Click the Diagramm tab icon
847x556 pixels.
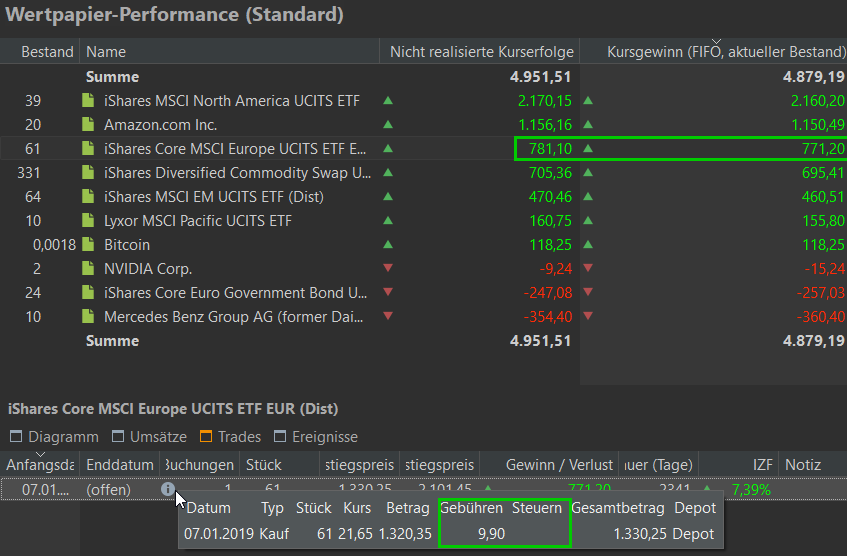tap(16, 436)
